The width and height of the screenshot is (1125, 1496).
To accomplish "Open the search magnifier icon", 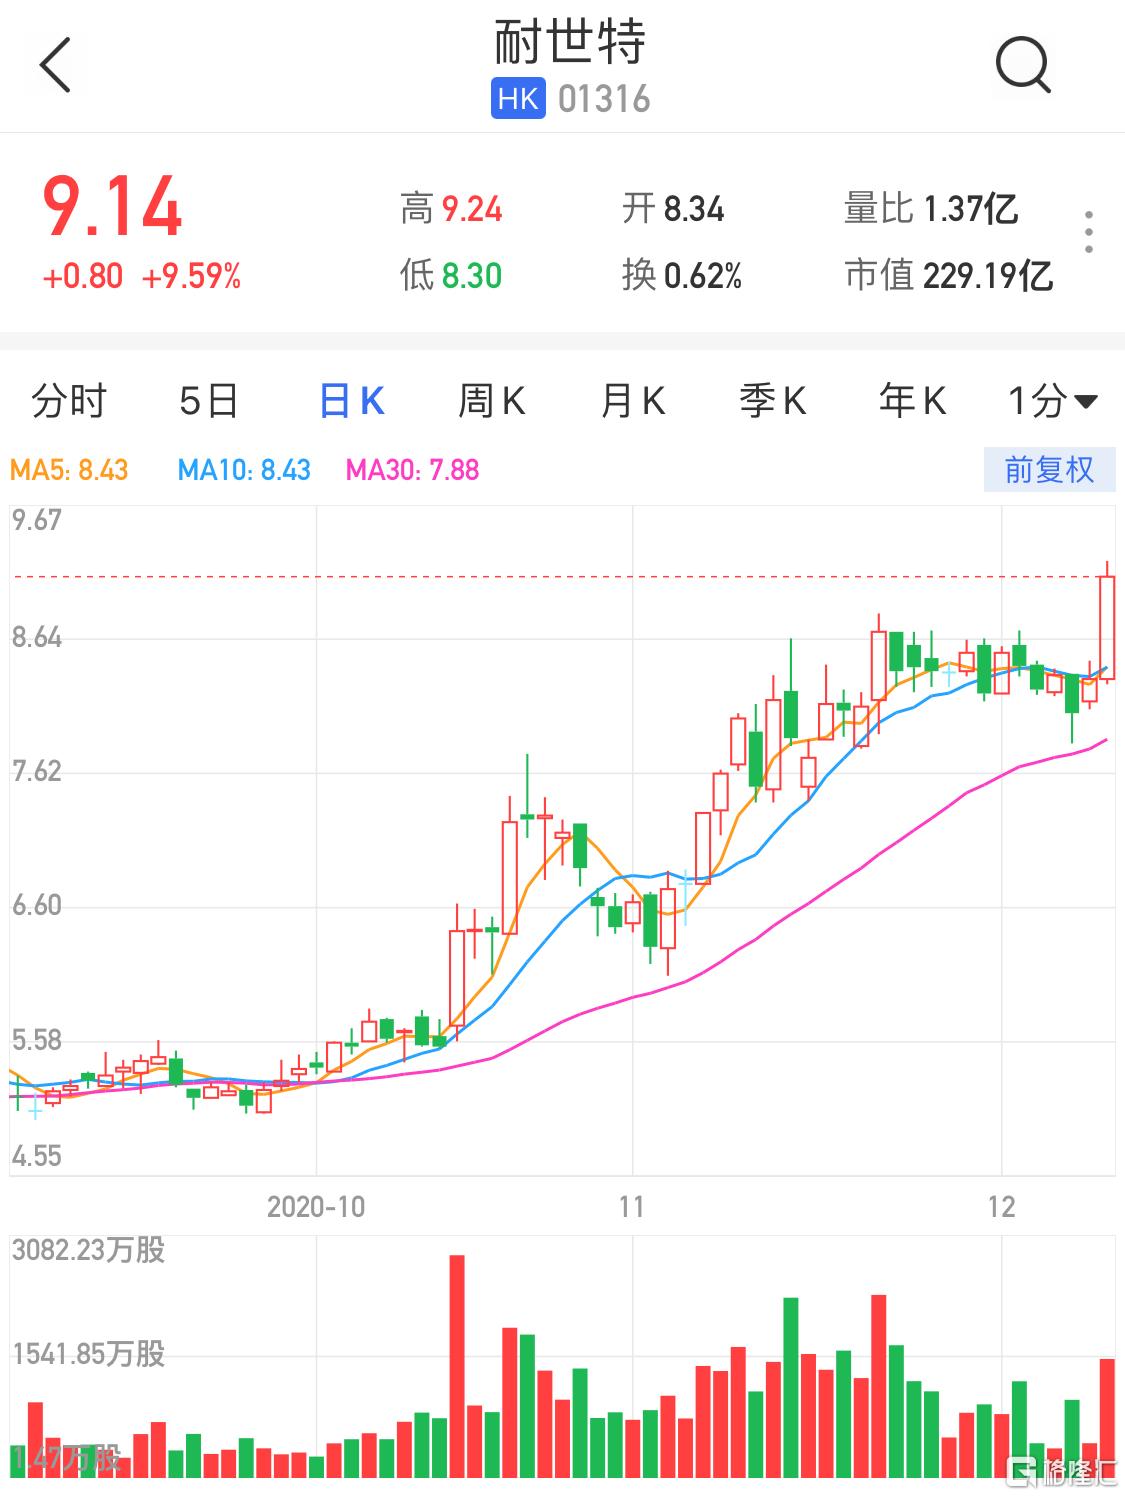I will (1023, 65).
